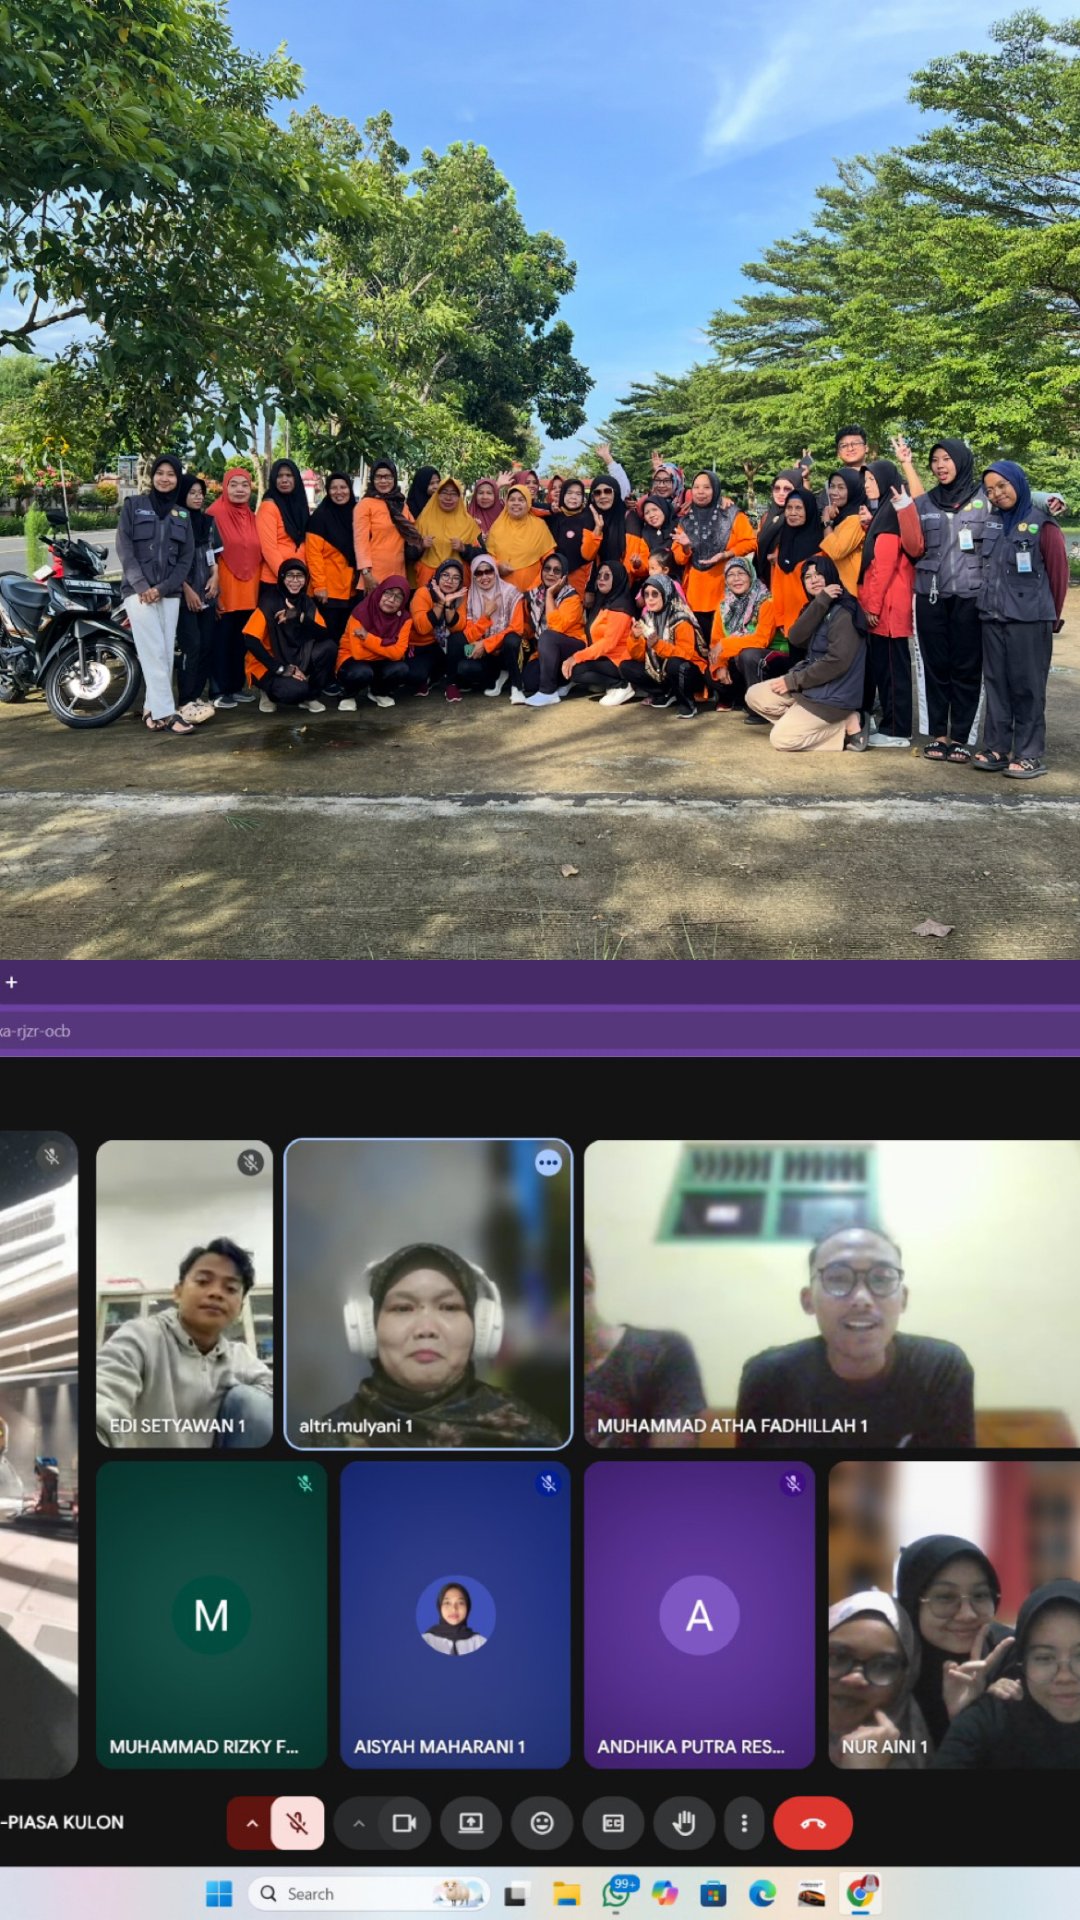Click muted mic icon on EDI SETYAWAN tile
1080x1920 pixels.
(251, 1162)
